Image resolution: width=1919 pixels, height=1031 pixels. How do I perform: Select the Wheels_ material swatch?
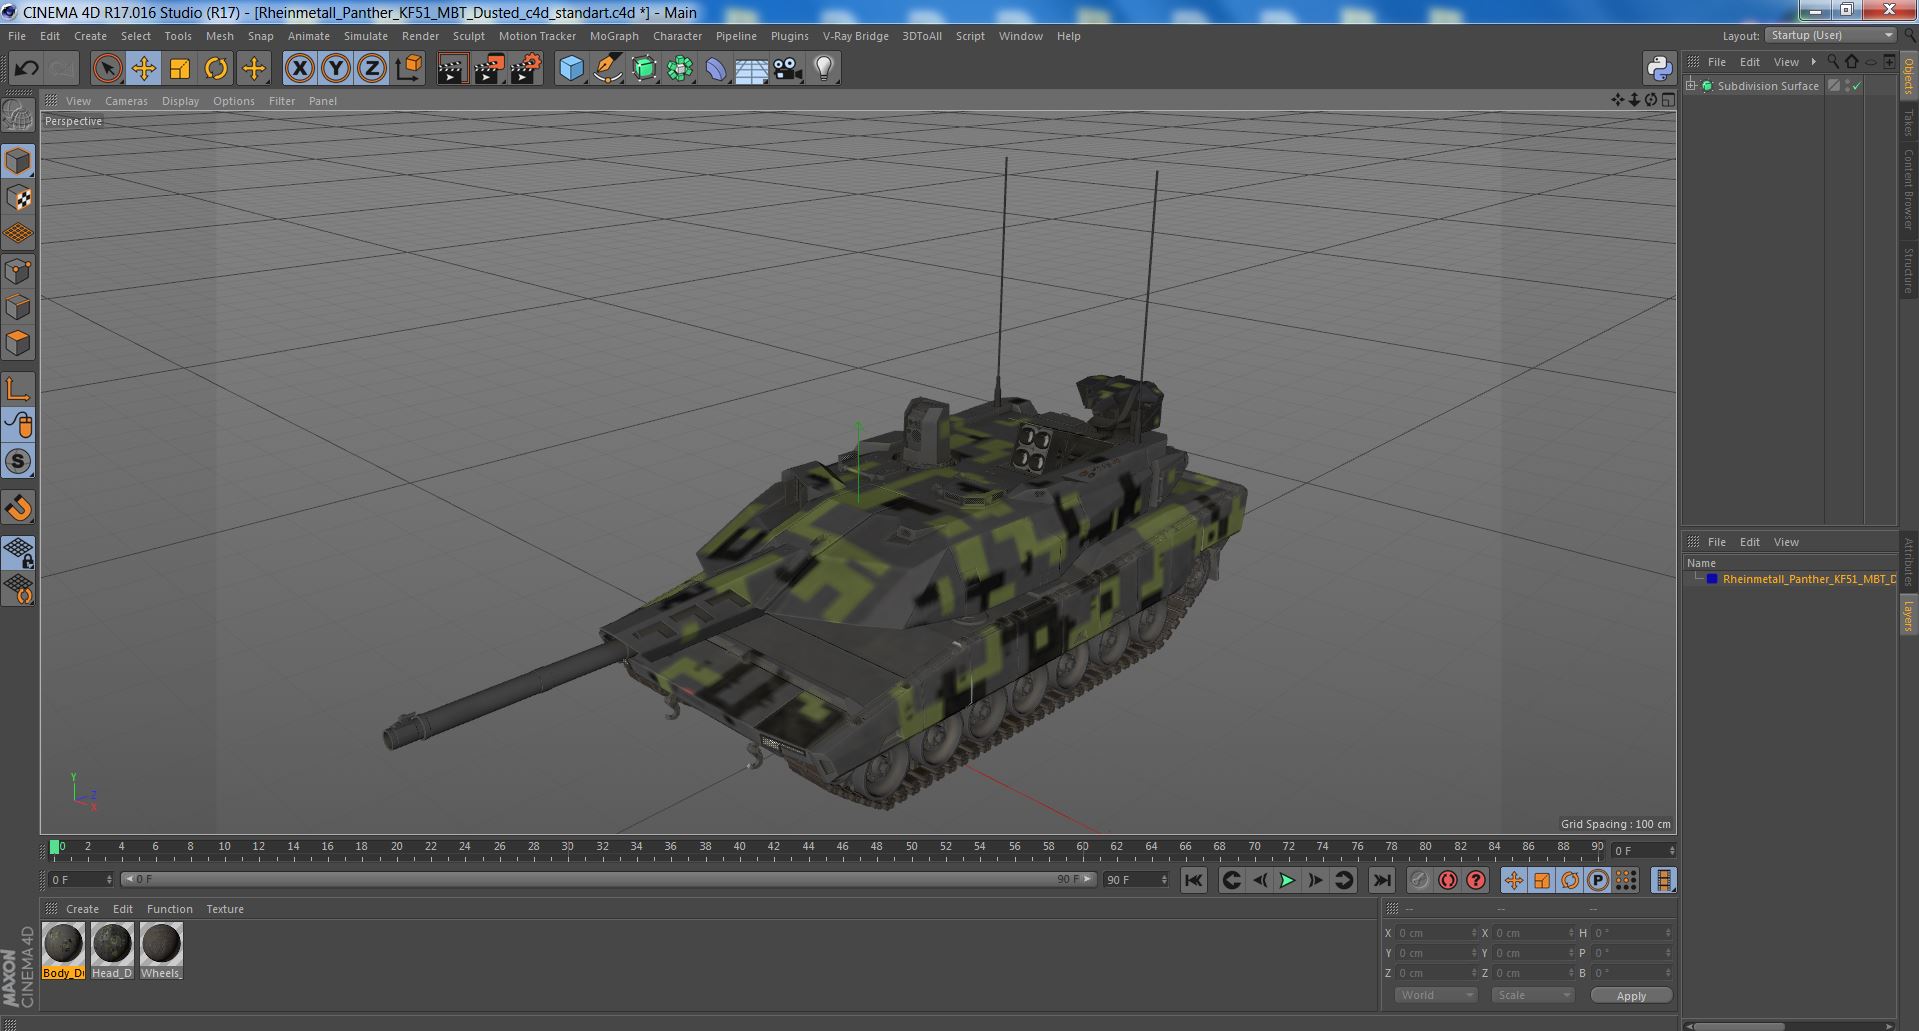161,950
